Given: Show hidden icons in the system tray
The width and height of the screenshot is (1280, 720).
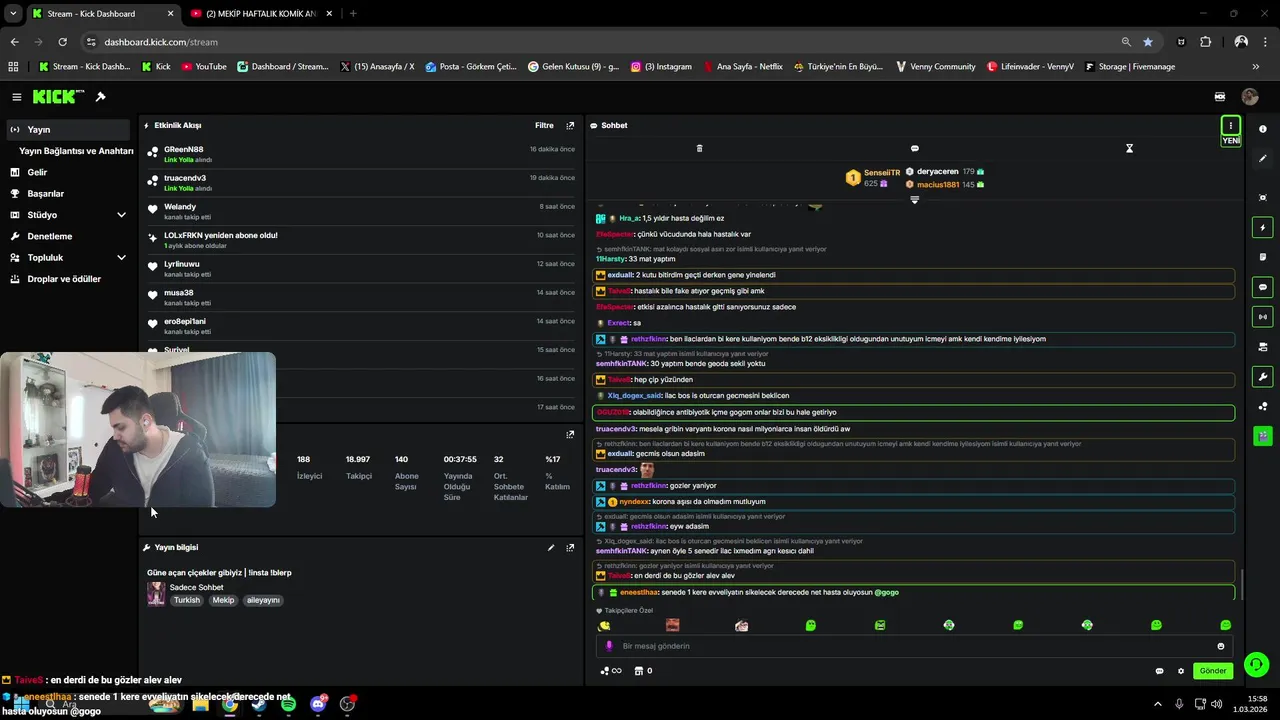Looking at the screenshot, I should pyautogui.click(x=1158, y=704).
